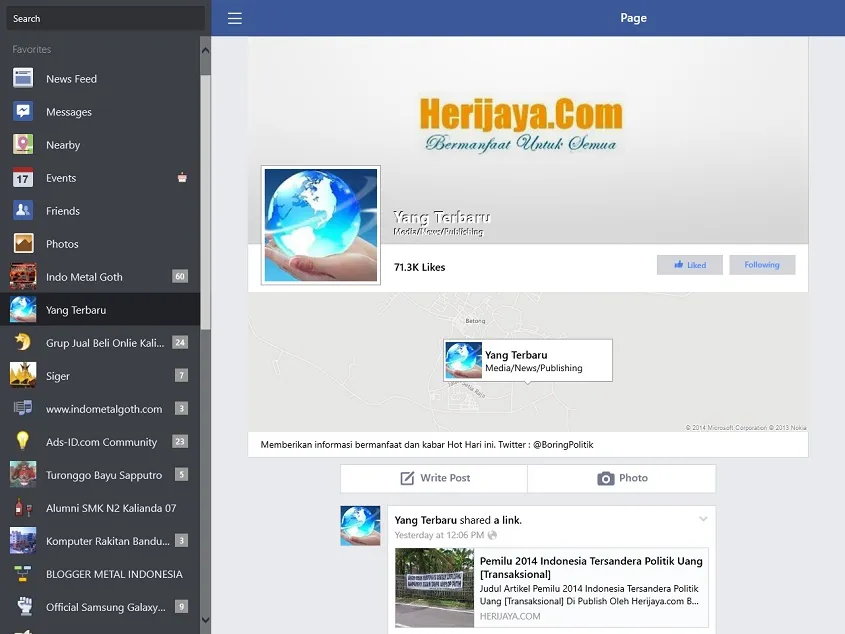Click the Search input field
Screen dimensions: 845x634
coord(103,18)
